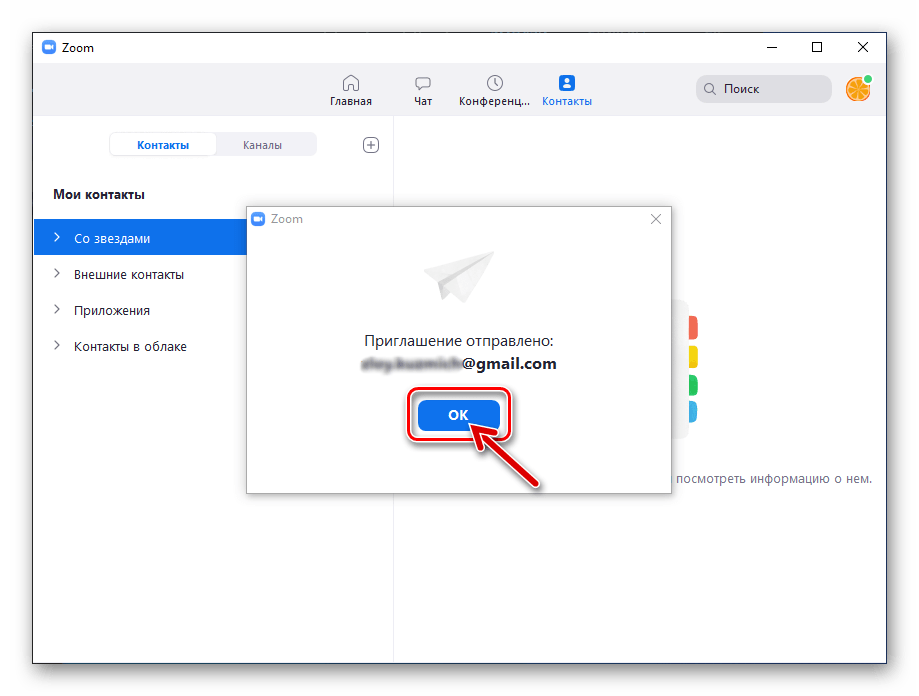Image resolution: width=919 pixels, height=696 pixels.
Task: Click the Zoom logo icon in dialog title
Action: click(x=258, y=219)
